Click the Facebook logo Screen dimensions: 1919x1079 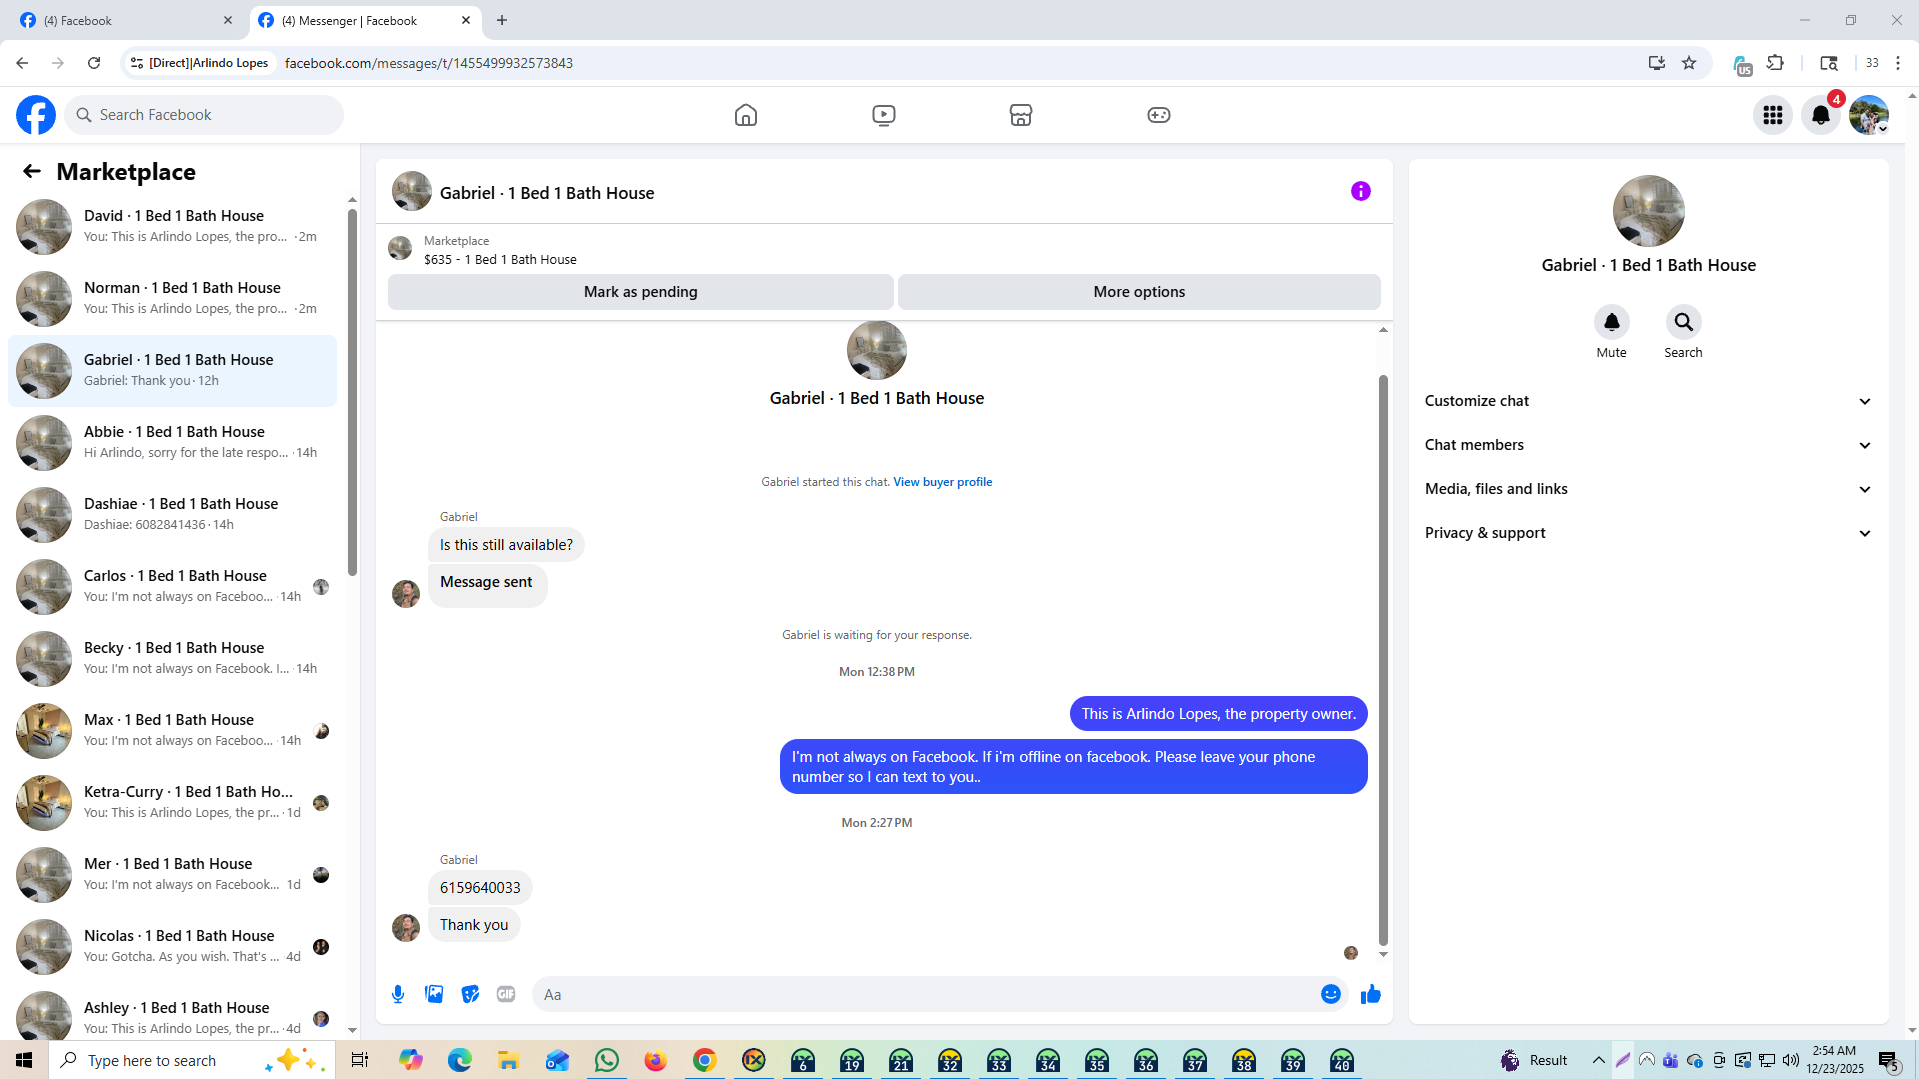coord(36,115)
